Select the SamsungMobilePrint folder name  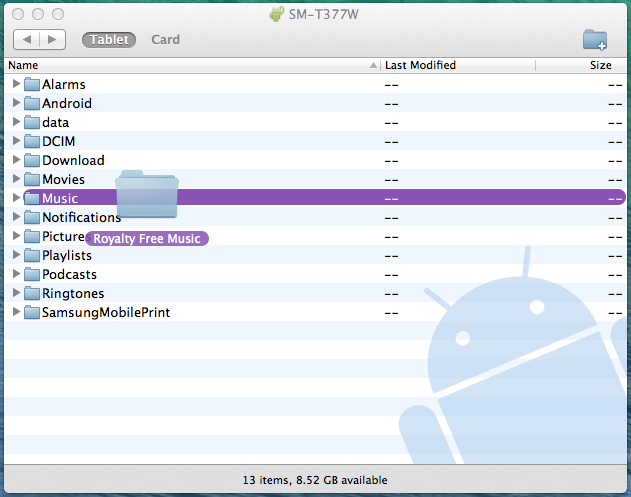point(106,313)
